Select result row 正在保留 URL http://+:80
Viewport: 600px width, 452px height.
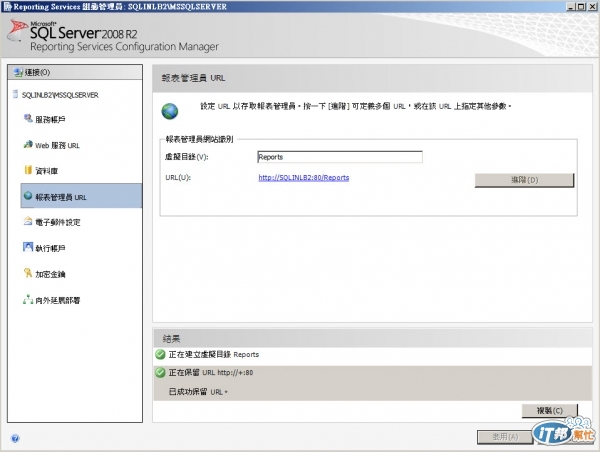pos(372,372)
